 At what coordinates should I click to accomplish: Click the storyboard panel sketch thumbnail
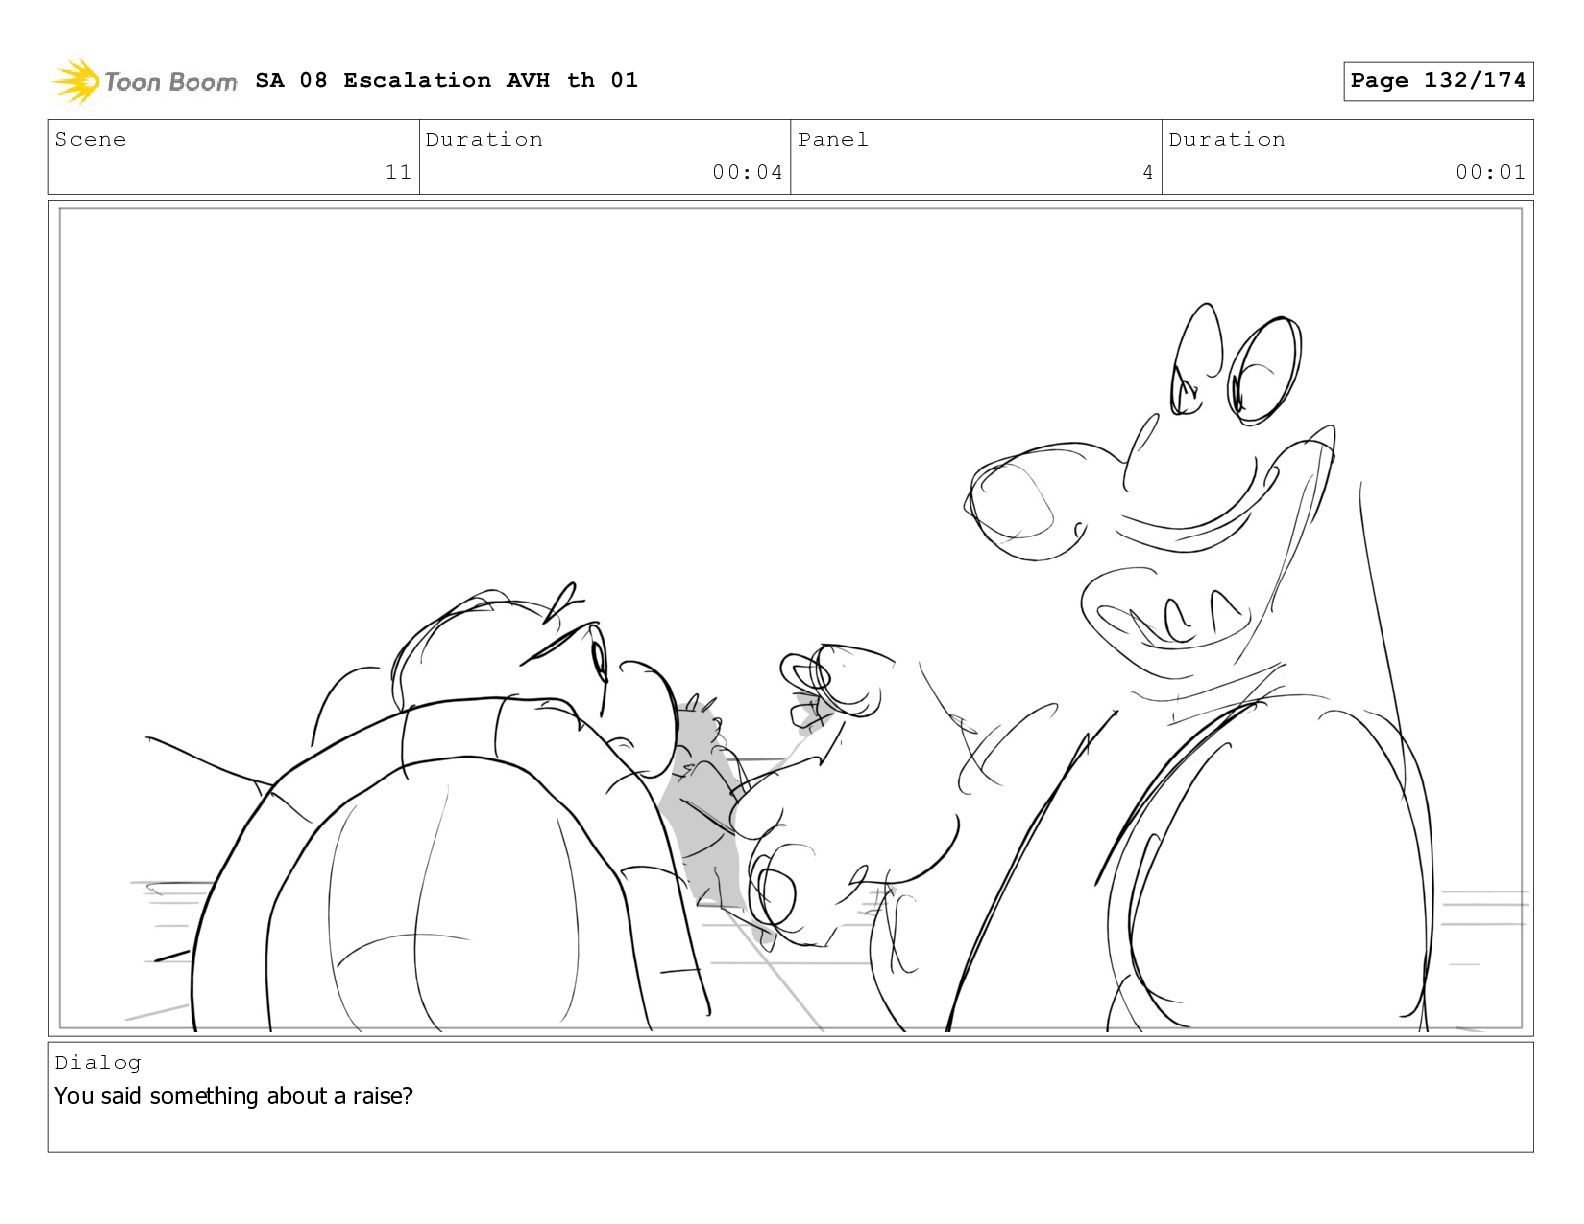pos(791,618)
